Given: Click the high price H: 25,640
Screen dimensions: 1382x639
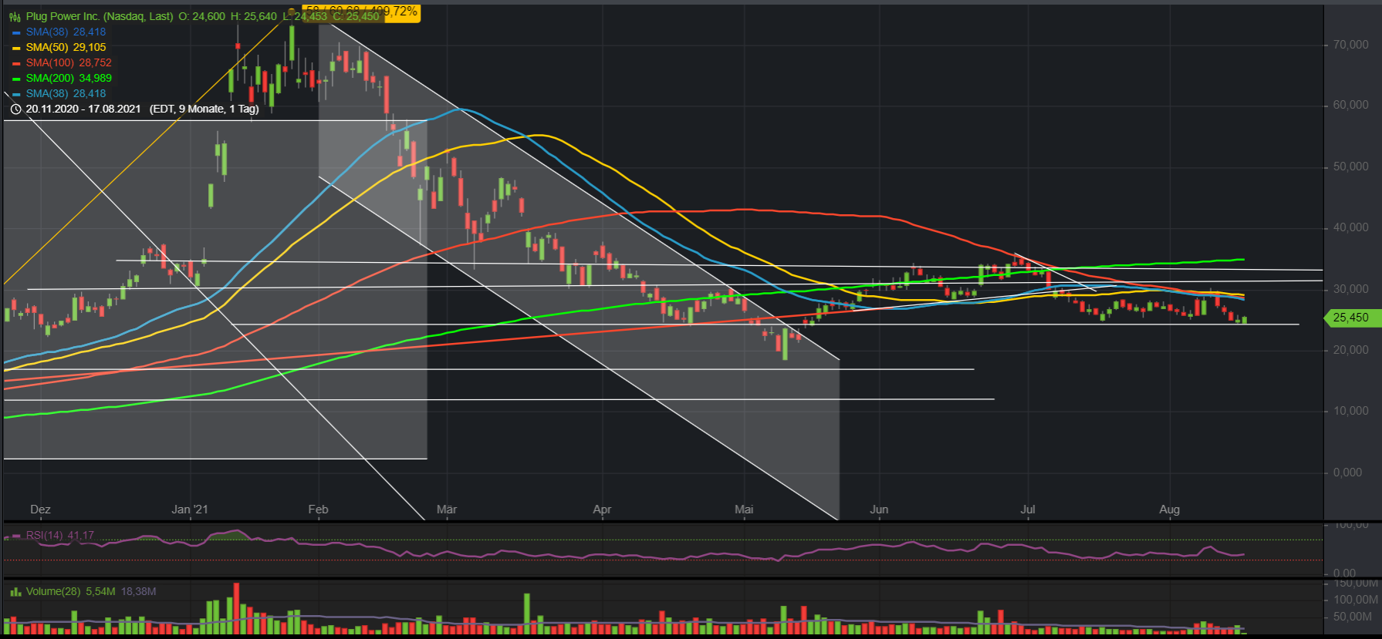Looking at the screenshot, I should (x=254, y=16).
